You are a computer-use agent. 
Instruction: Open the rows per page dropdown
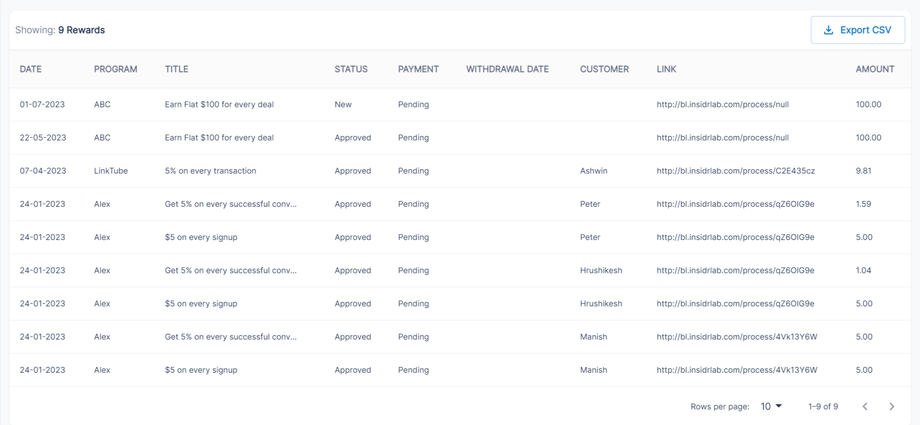pos(771,407)
